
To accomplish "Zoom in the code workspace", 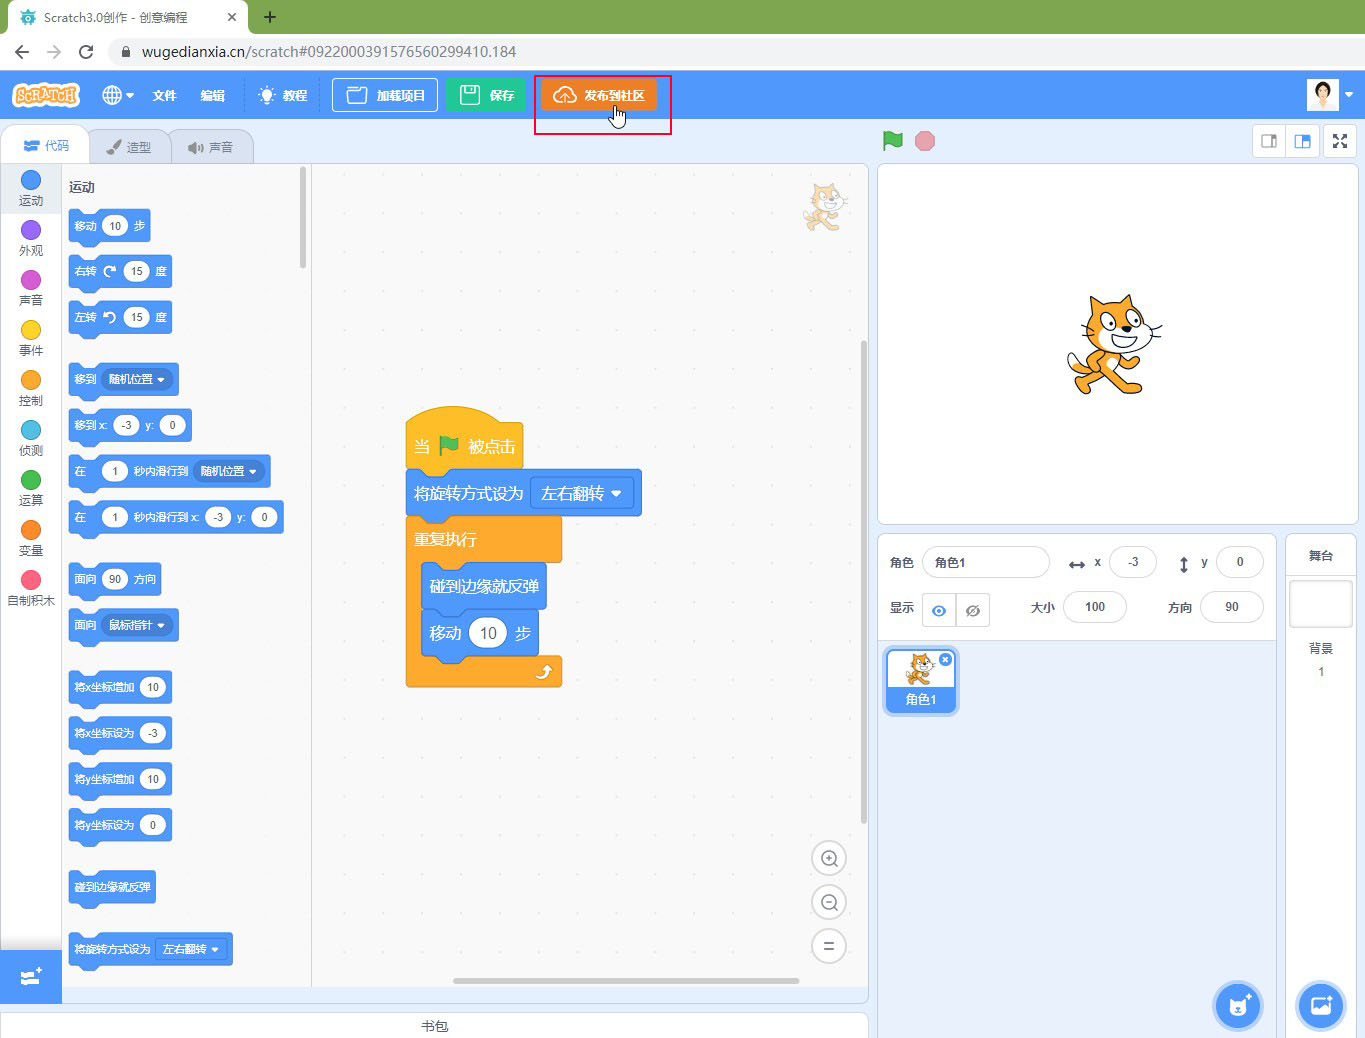I will click(829, 858).
